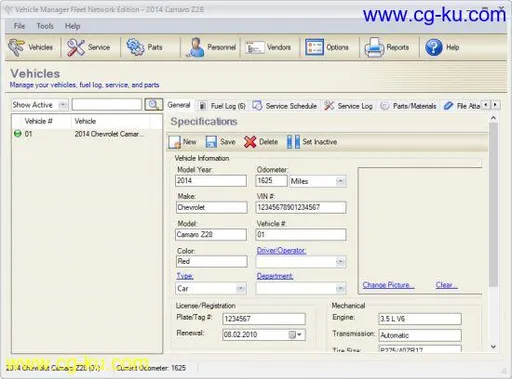Click the Make field showing Chevrolet
This screenshot has width=512, height=379.
click(212, 207)
